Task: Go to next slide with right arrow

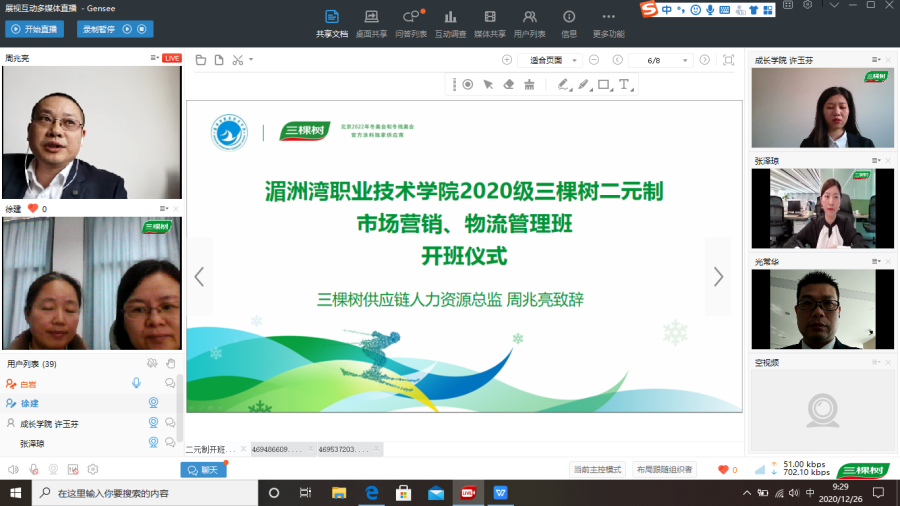Action: 718,277
